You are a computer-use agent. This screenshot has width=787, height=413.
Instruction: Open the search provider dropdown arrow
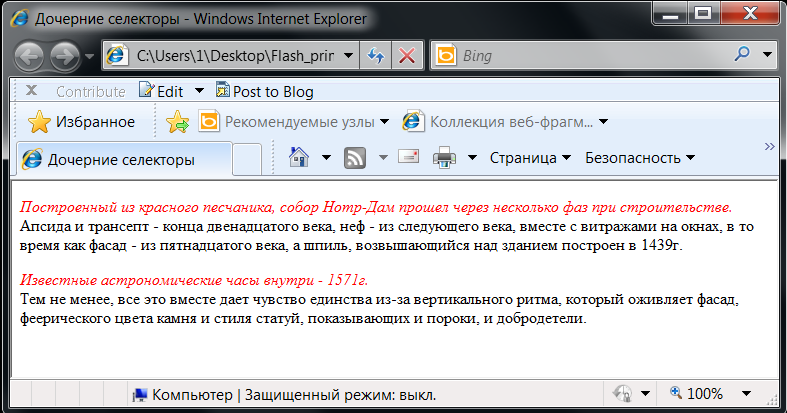767,55
